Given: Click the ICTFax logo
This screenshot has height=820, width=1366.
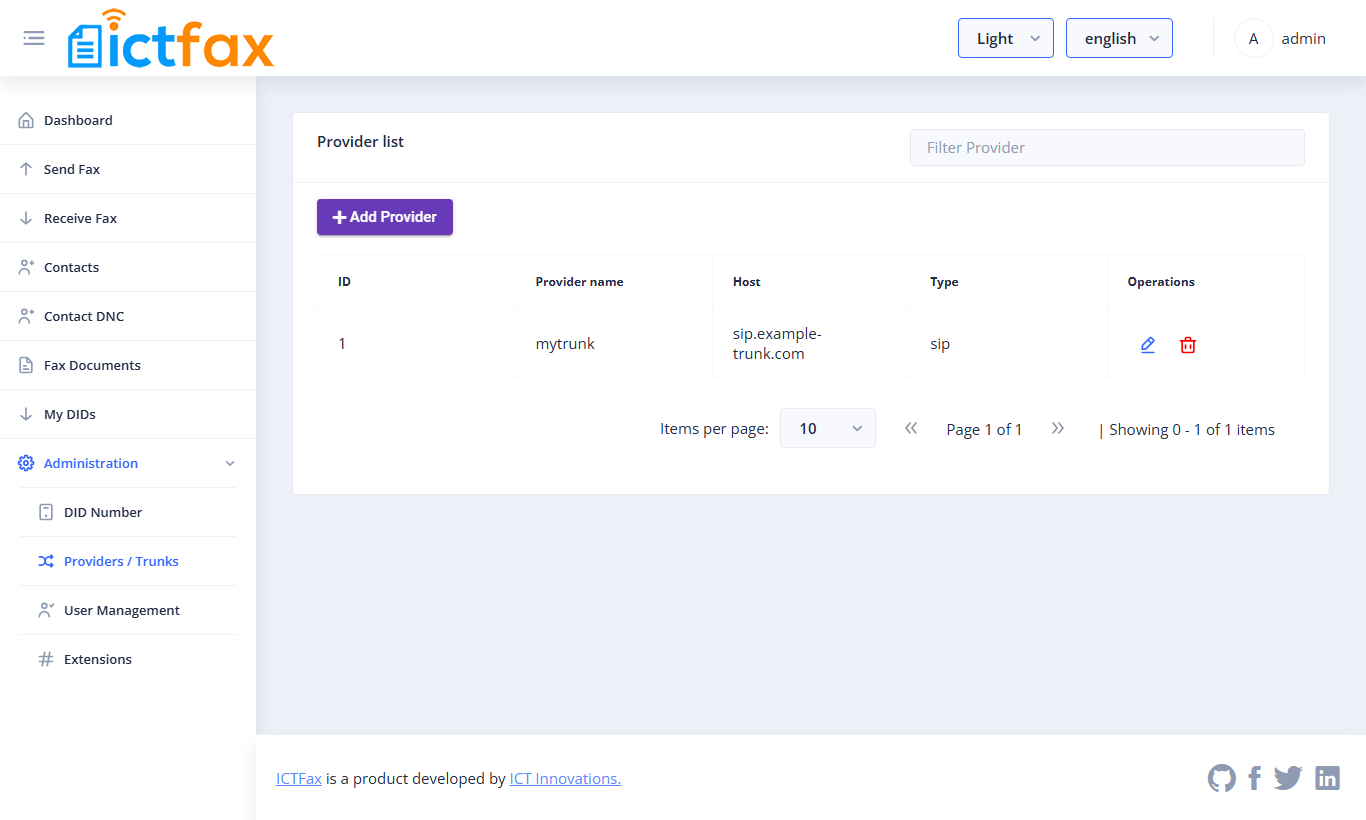Looking at the screenshot, I should click(x=171, y=38).
